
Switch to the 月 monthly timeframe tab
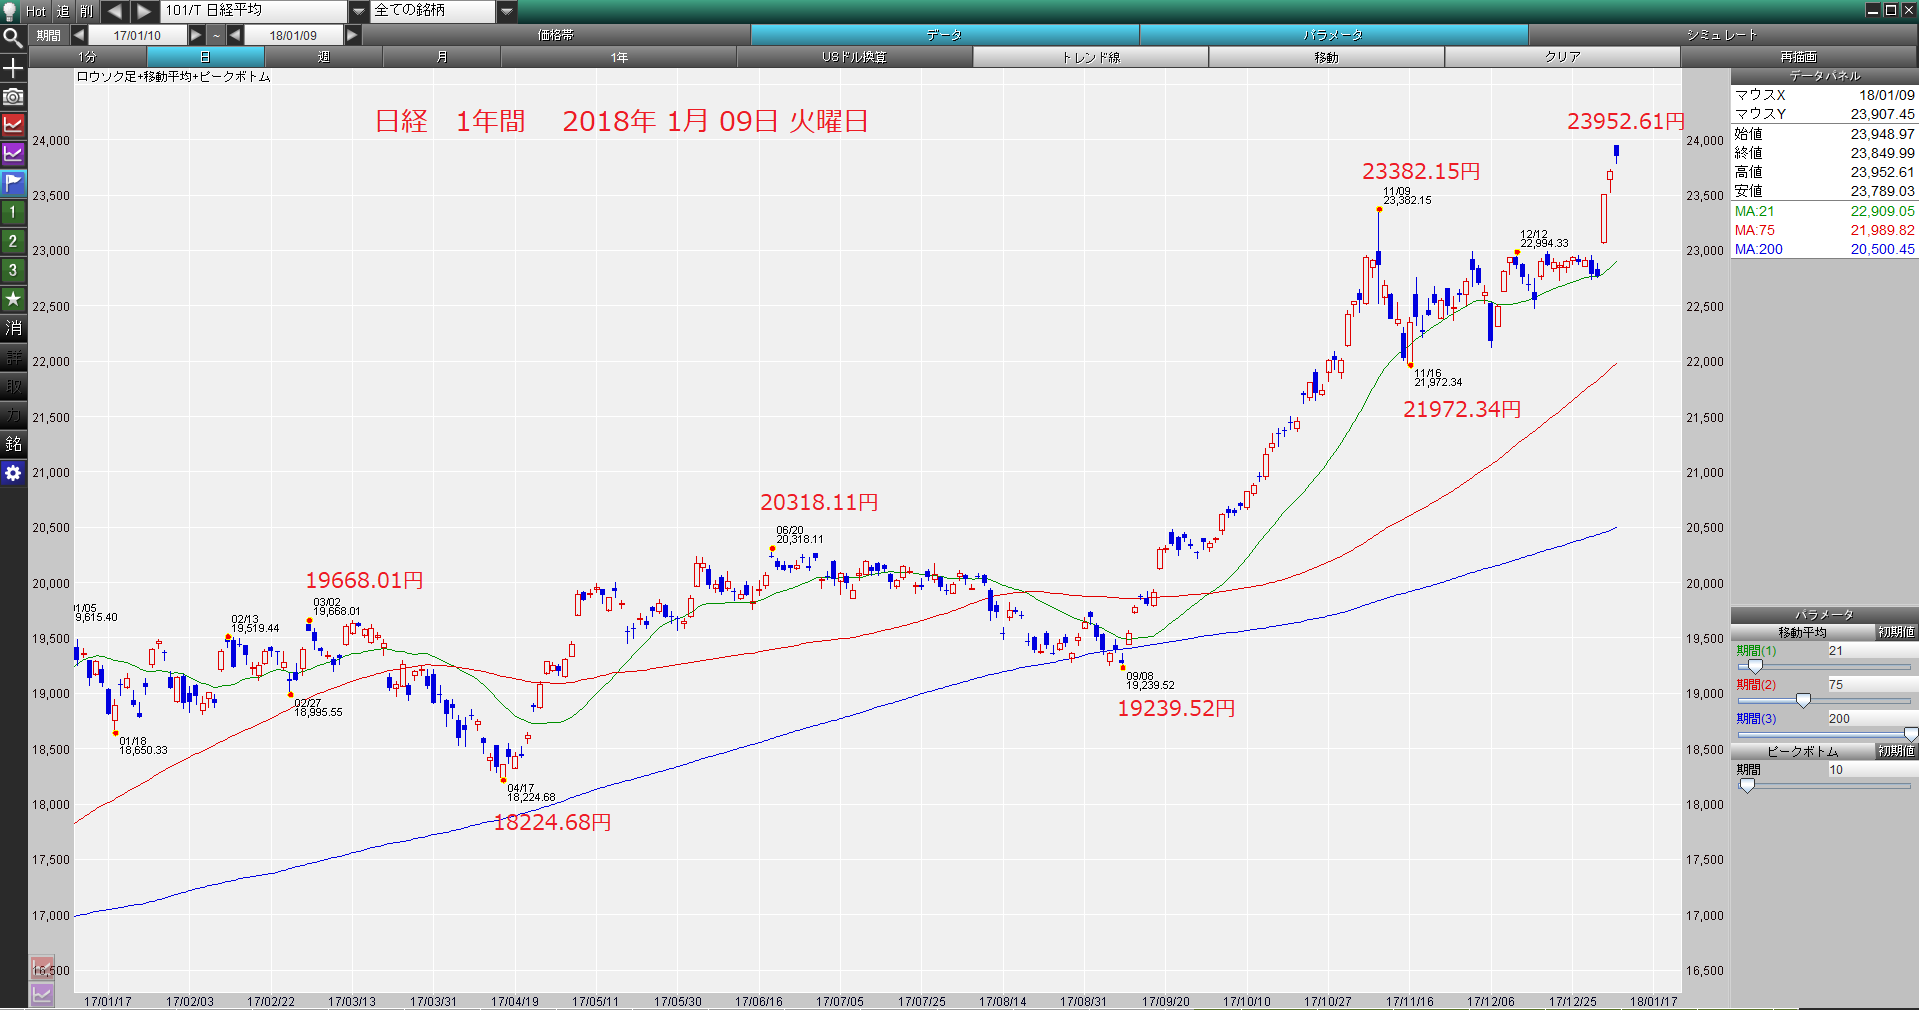point(441,57)
